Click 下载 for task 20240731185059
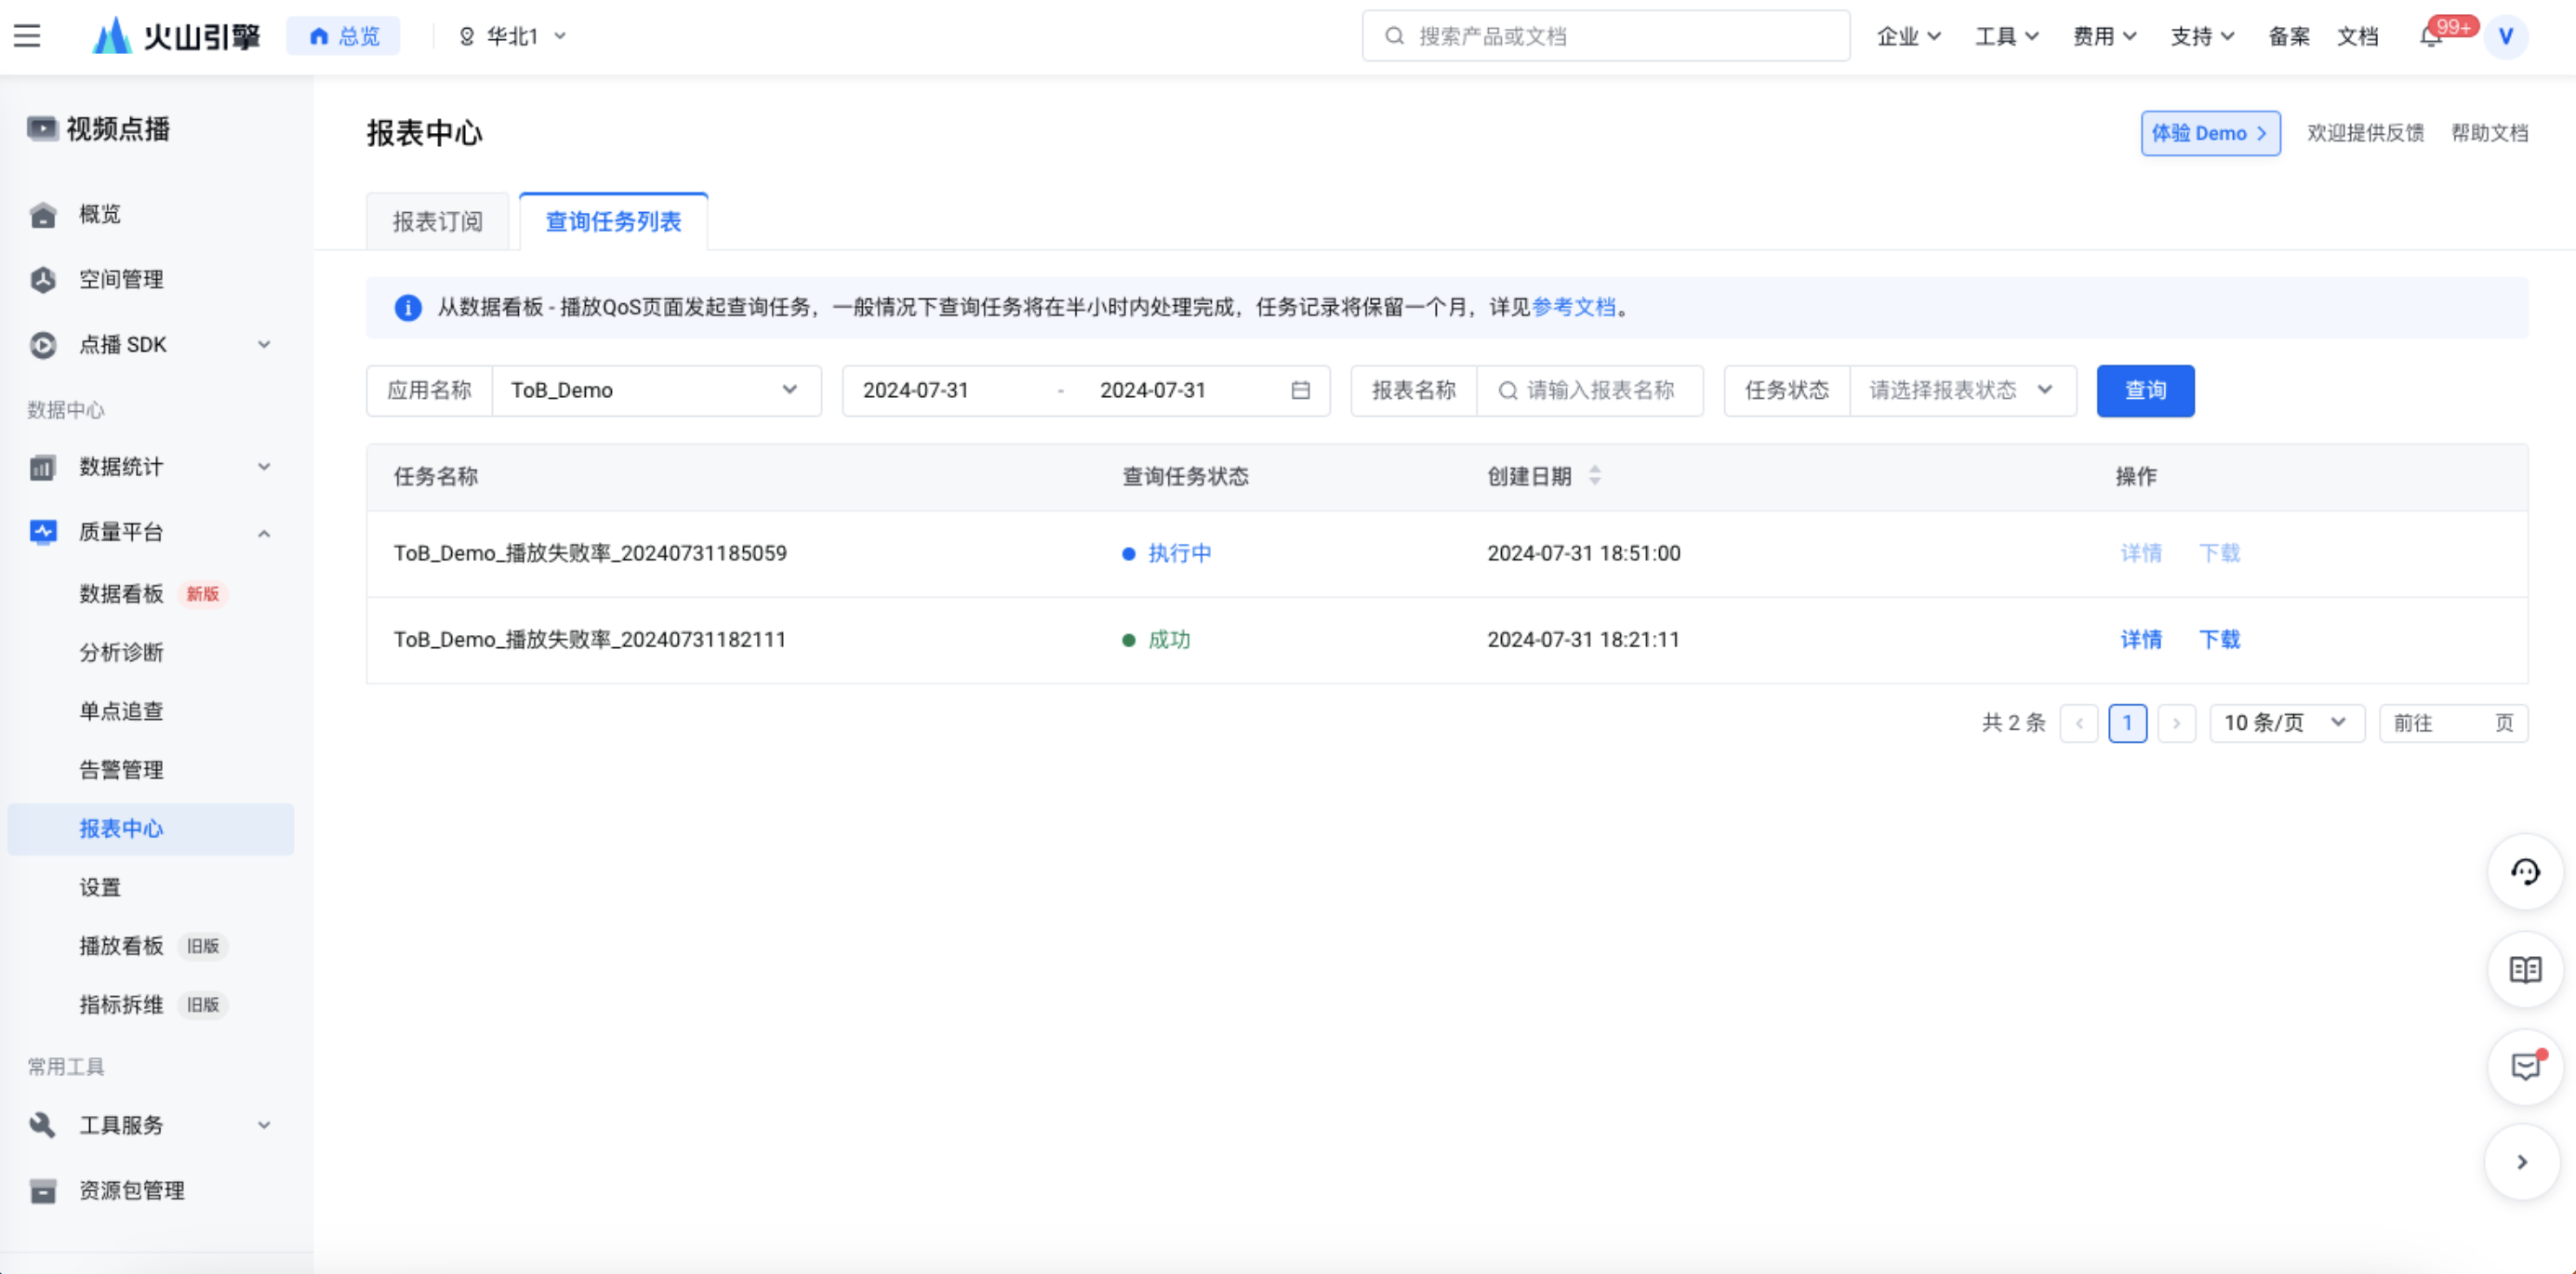This screenshot has width=2576, height=1274. point(2219,553)
